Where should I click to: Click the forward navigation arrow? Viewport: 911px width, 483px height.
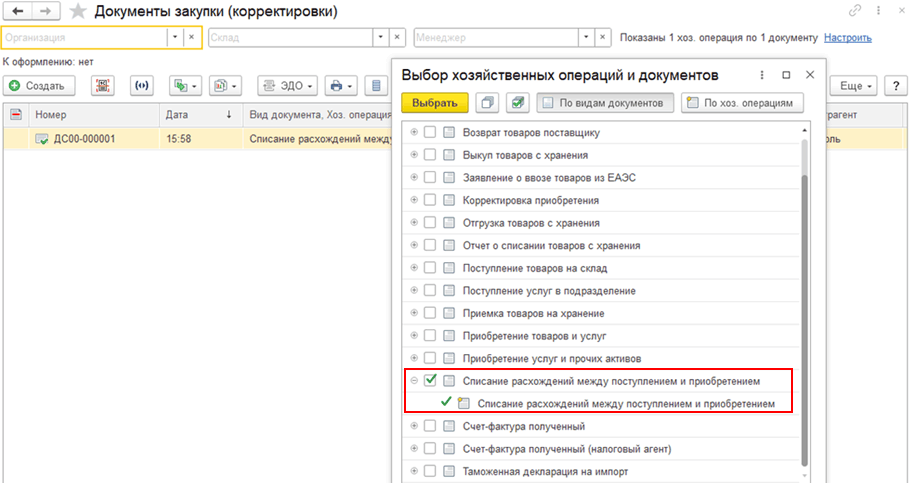(46, 11)
